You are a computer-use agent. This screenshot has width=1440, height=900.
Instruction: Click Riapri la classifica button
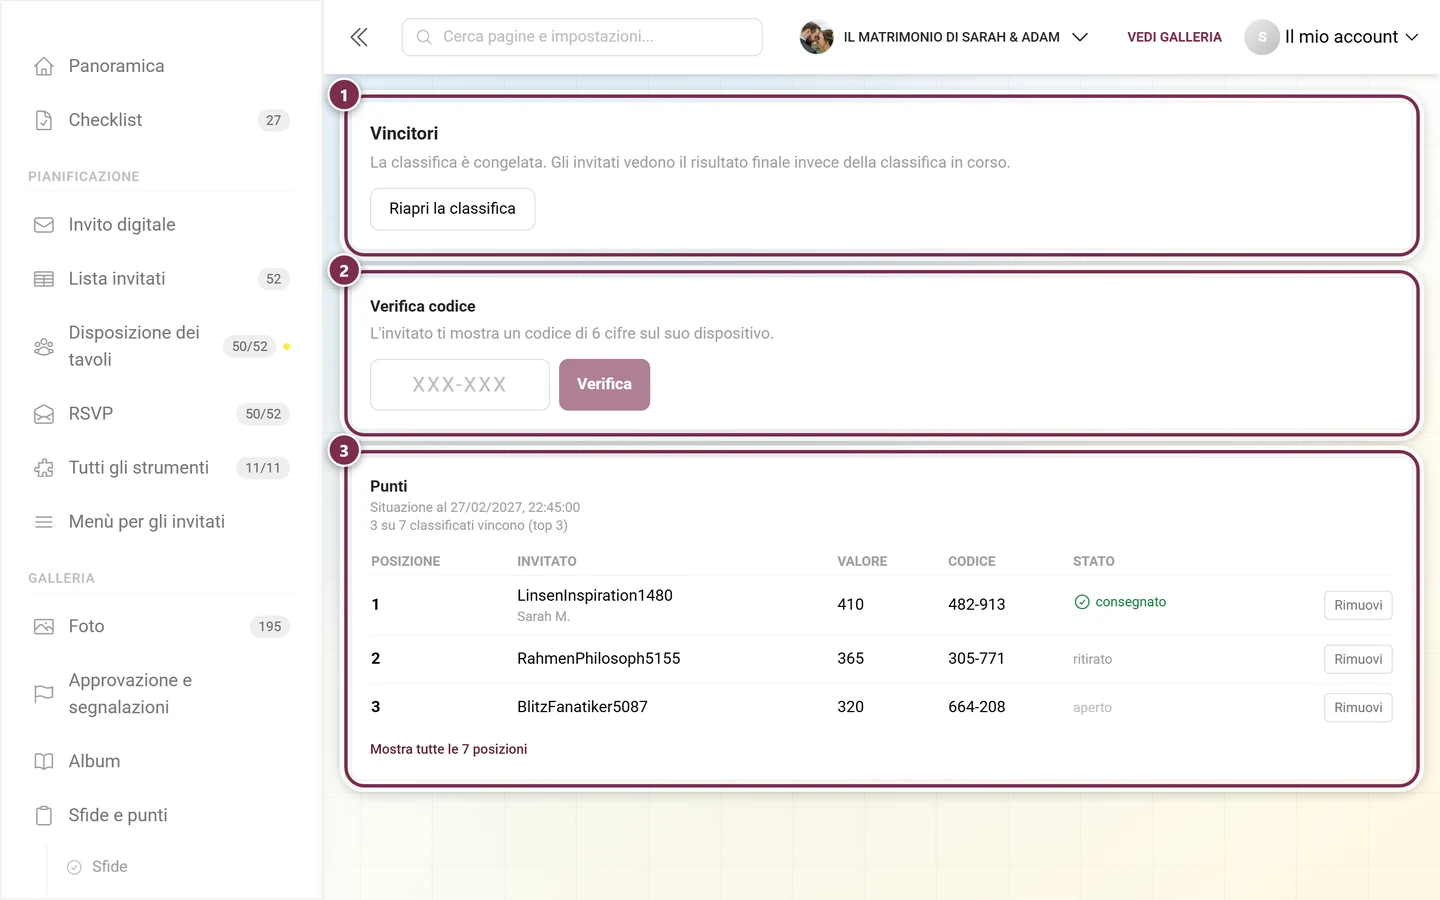[452, 209]
